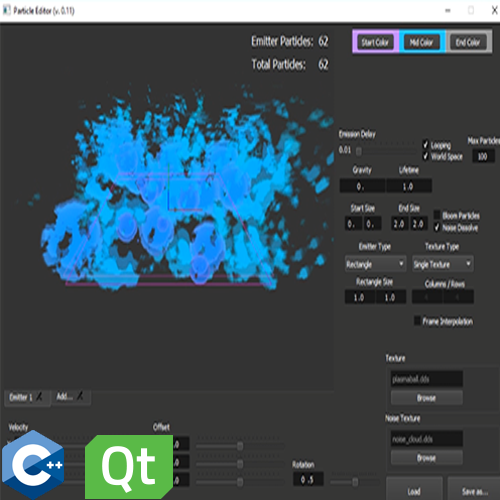Click the second Start Size field
The width and height of the screenshot is (500, 500).
[372, 223]
